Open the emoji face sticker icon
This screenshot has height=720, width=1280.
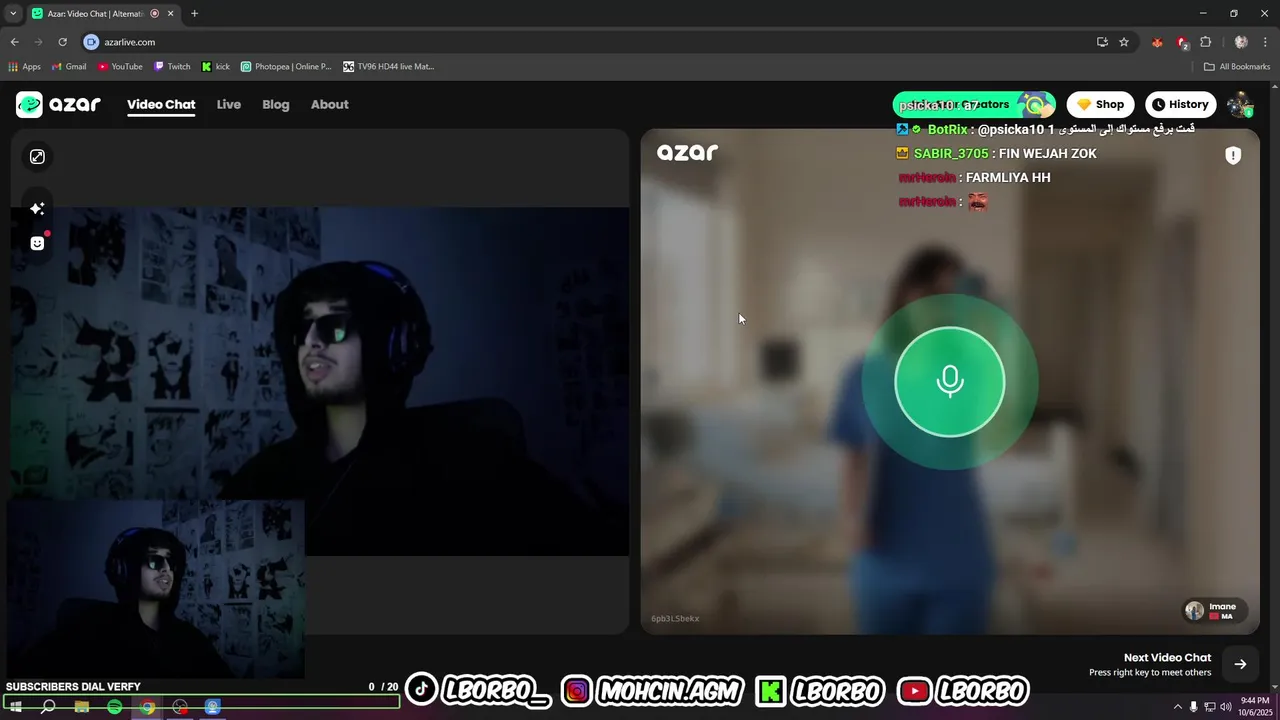[37, 243]
